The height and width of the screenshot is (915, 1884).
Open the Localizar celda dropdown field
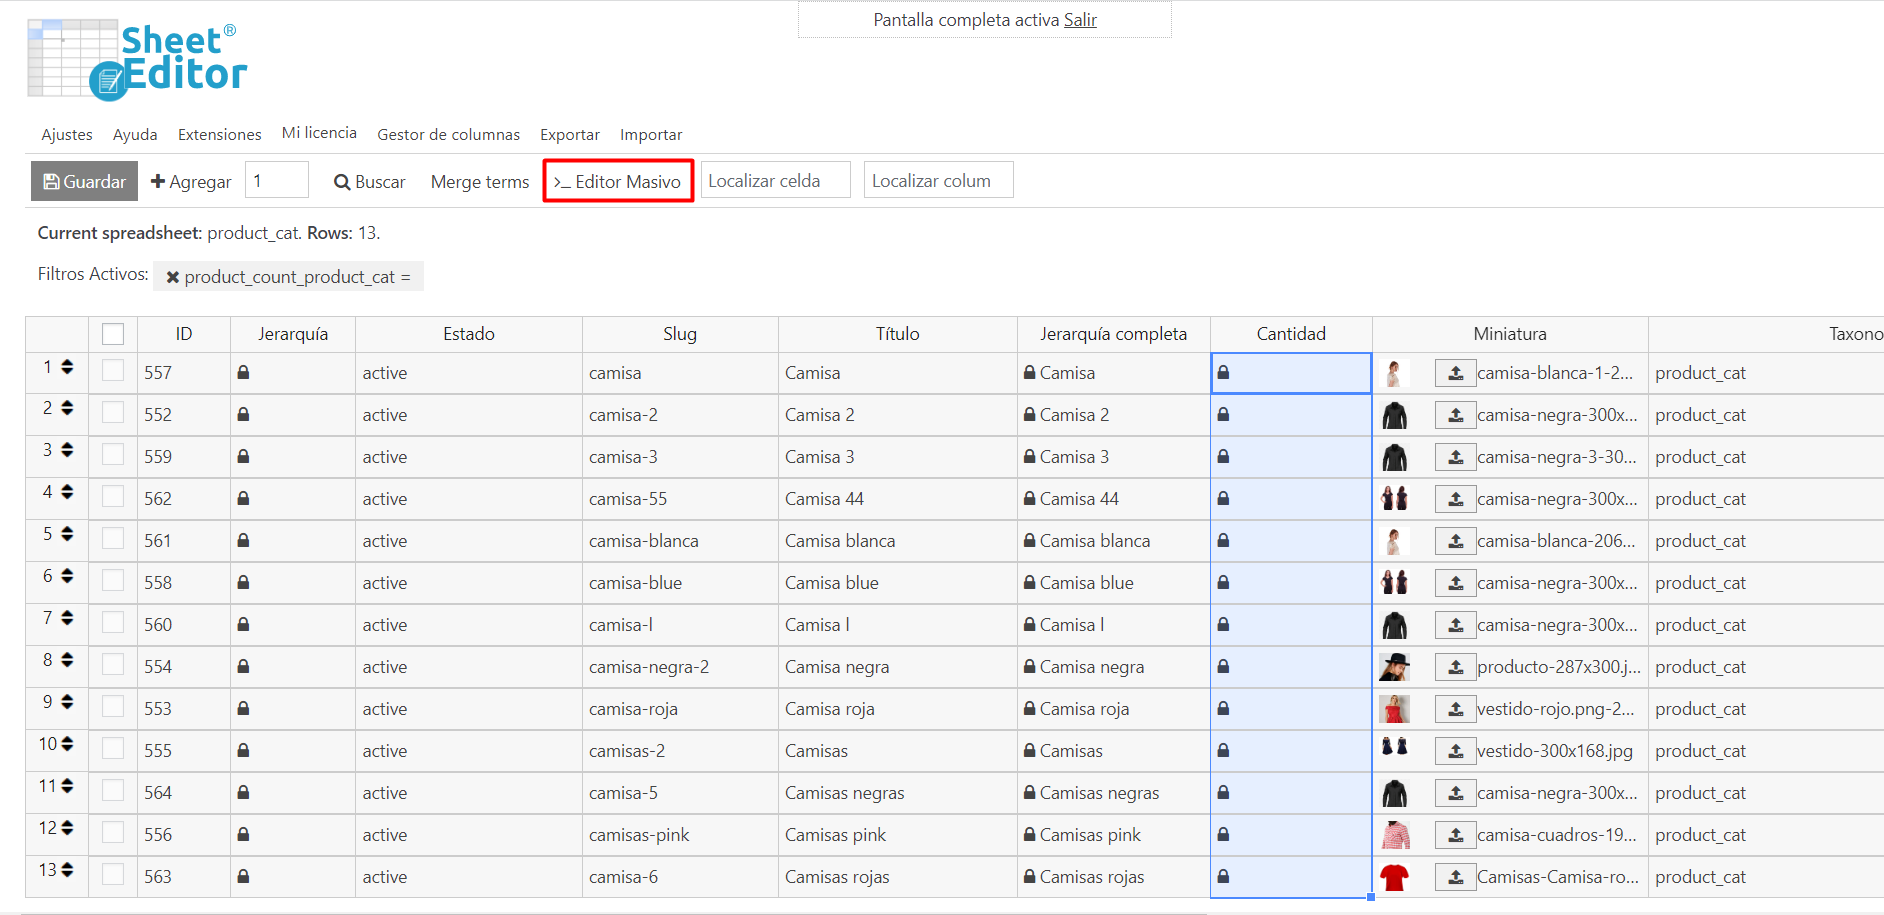point(775,181)
